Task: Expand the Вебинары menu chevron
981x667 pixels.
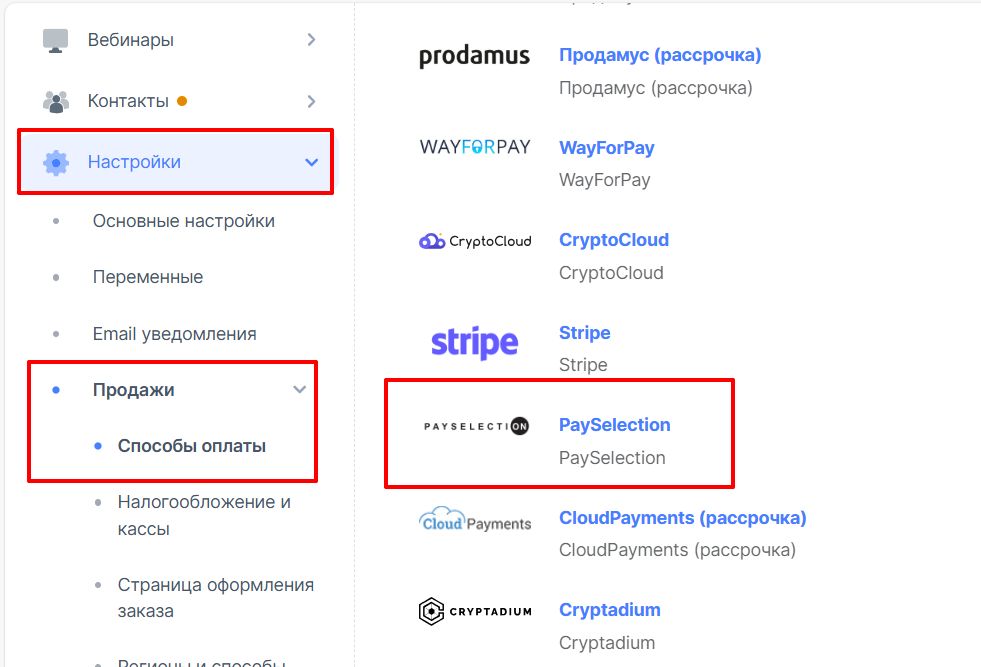Action: click(x=311, y=40)
